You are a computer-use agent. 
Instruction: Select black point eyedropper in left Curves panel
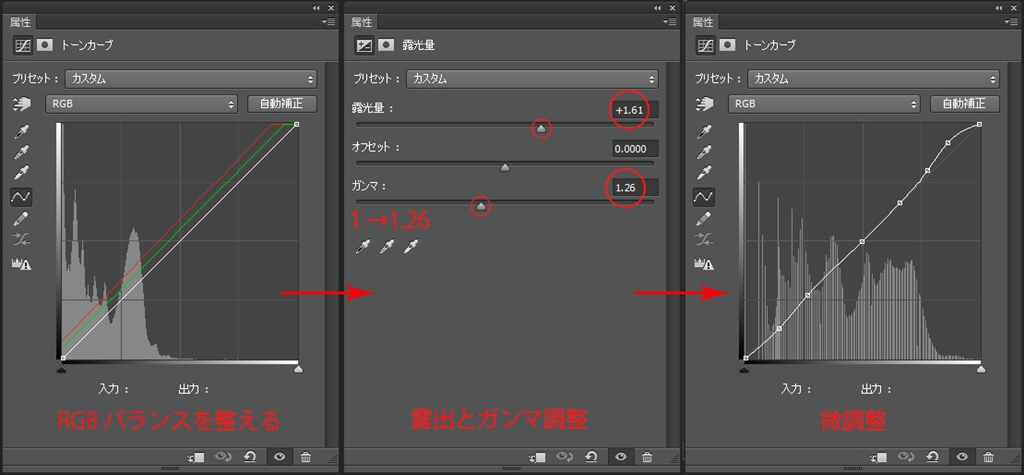[22, 133]
